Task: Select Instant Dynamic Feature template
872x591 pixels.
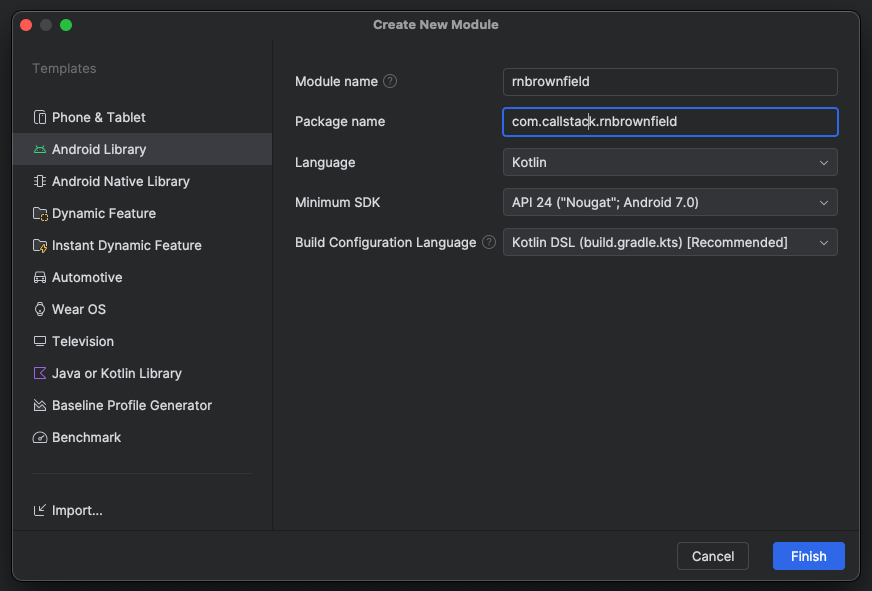Action: (126, 245)
